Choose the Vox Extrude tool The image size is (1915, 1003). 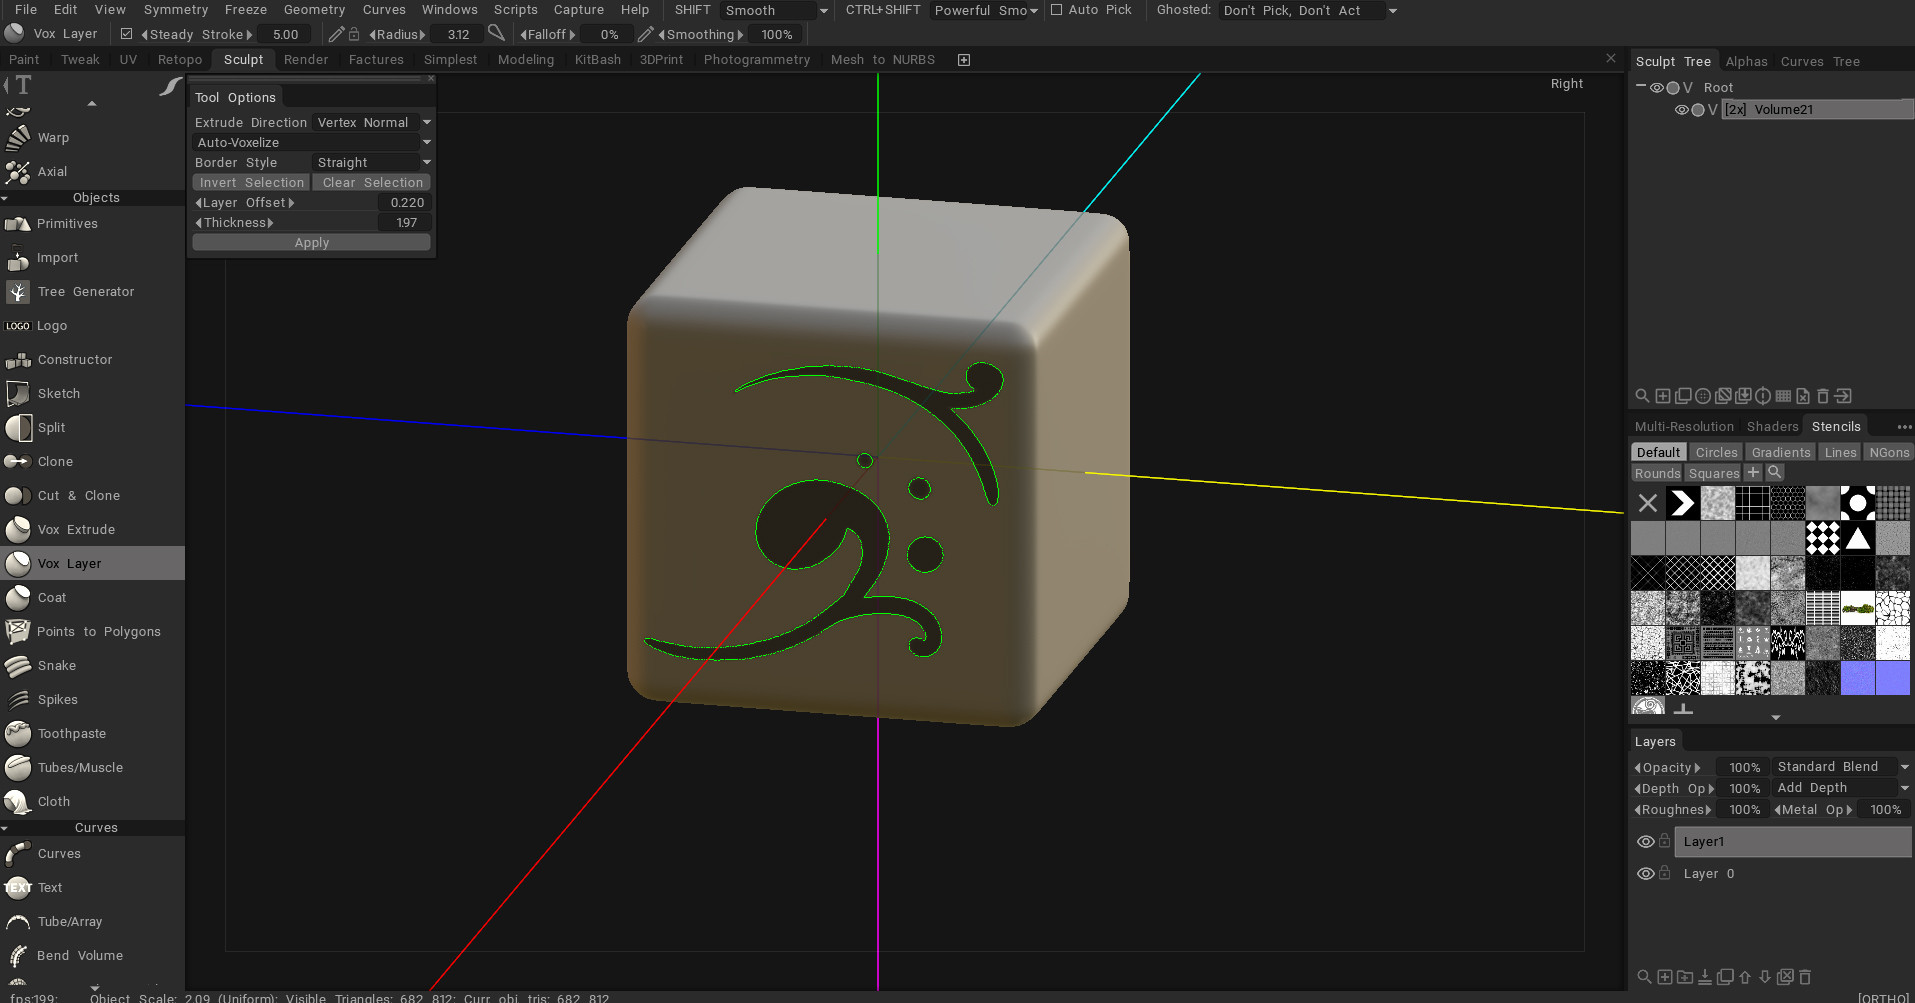coord(76,530)
